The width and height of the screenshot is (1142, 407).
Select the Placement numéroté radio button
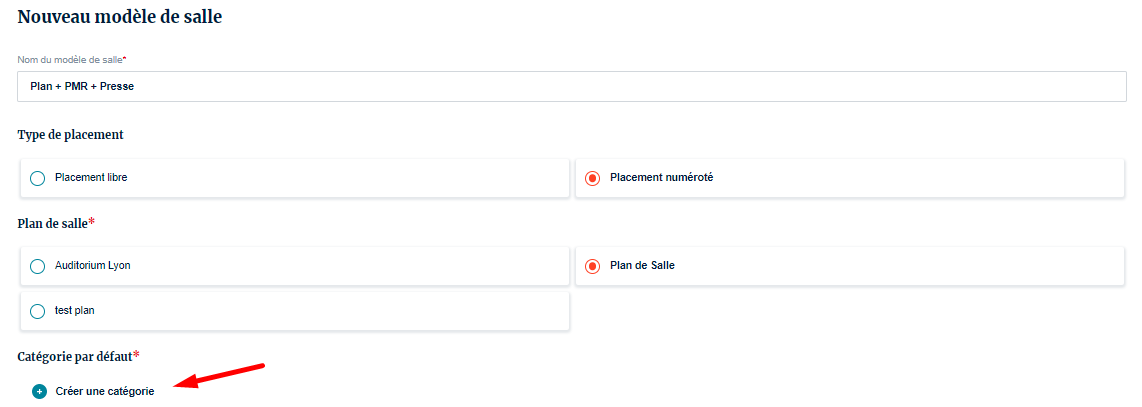coord(592,178)
